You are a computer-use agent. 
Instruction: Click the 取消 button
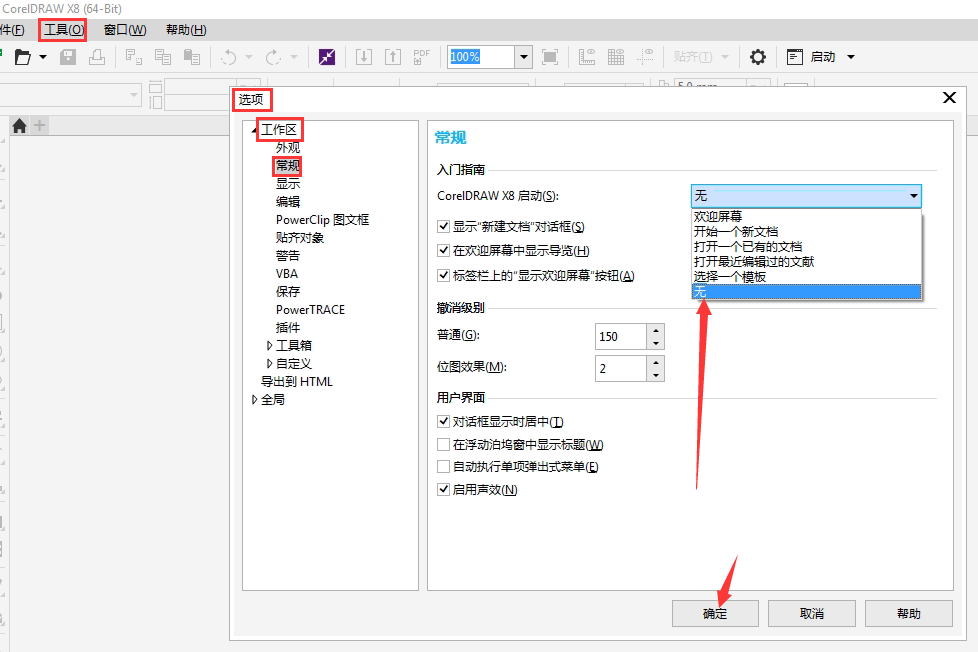tap(811, 613)
